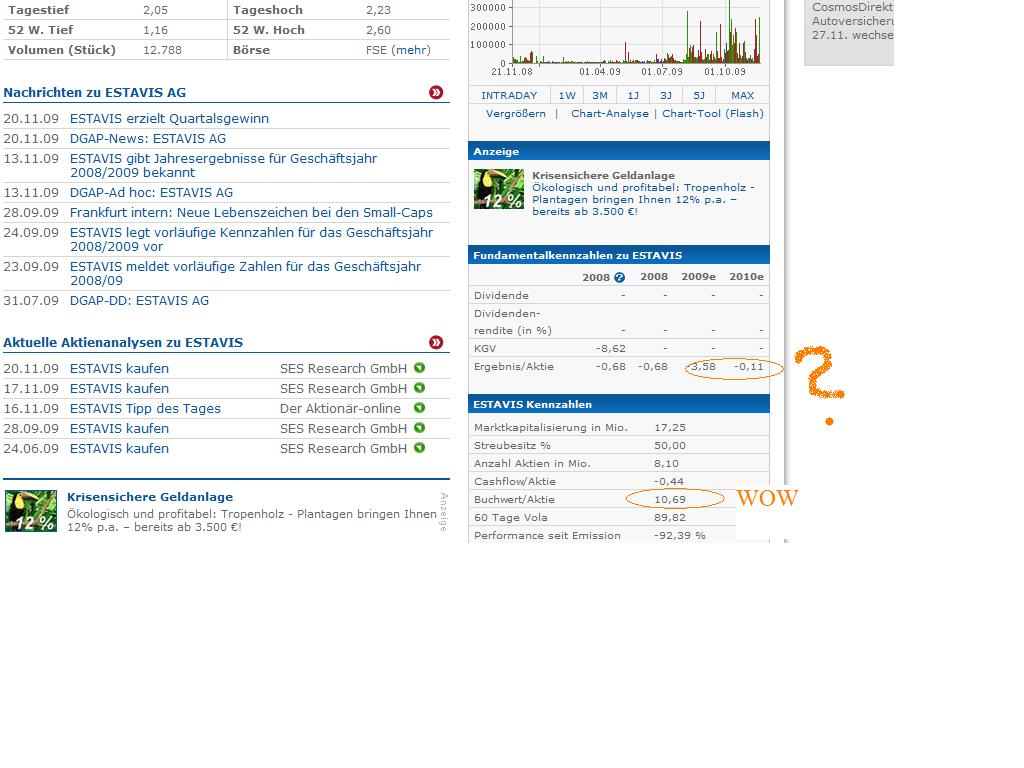Open ESTAVIS gibt Jahresergebnisse news link
1024x768 pixels.
223,165
